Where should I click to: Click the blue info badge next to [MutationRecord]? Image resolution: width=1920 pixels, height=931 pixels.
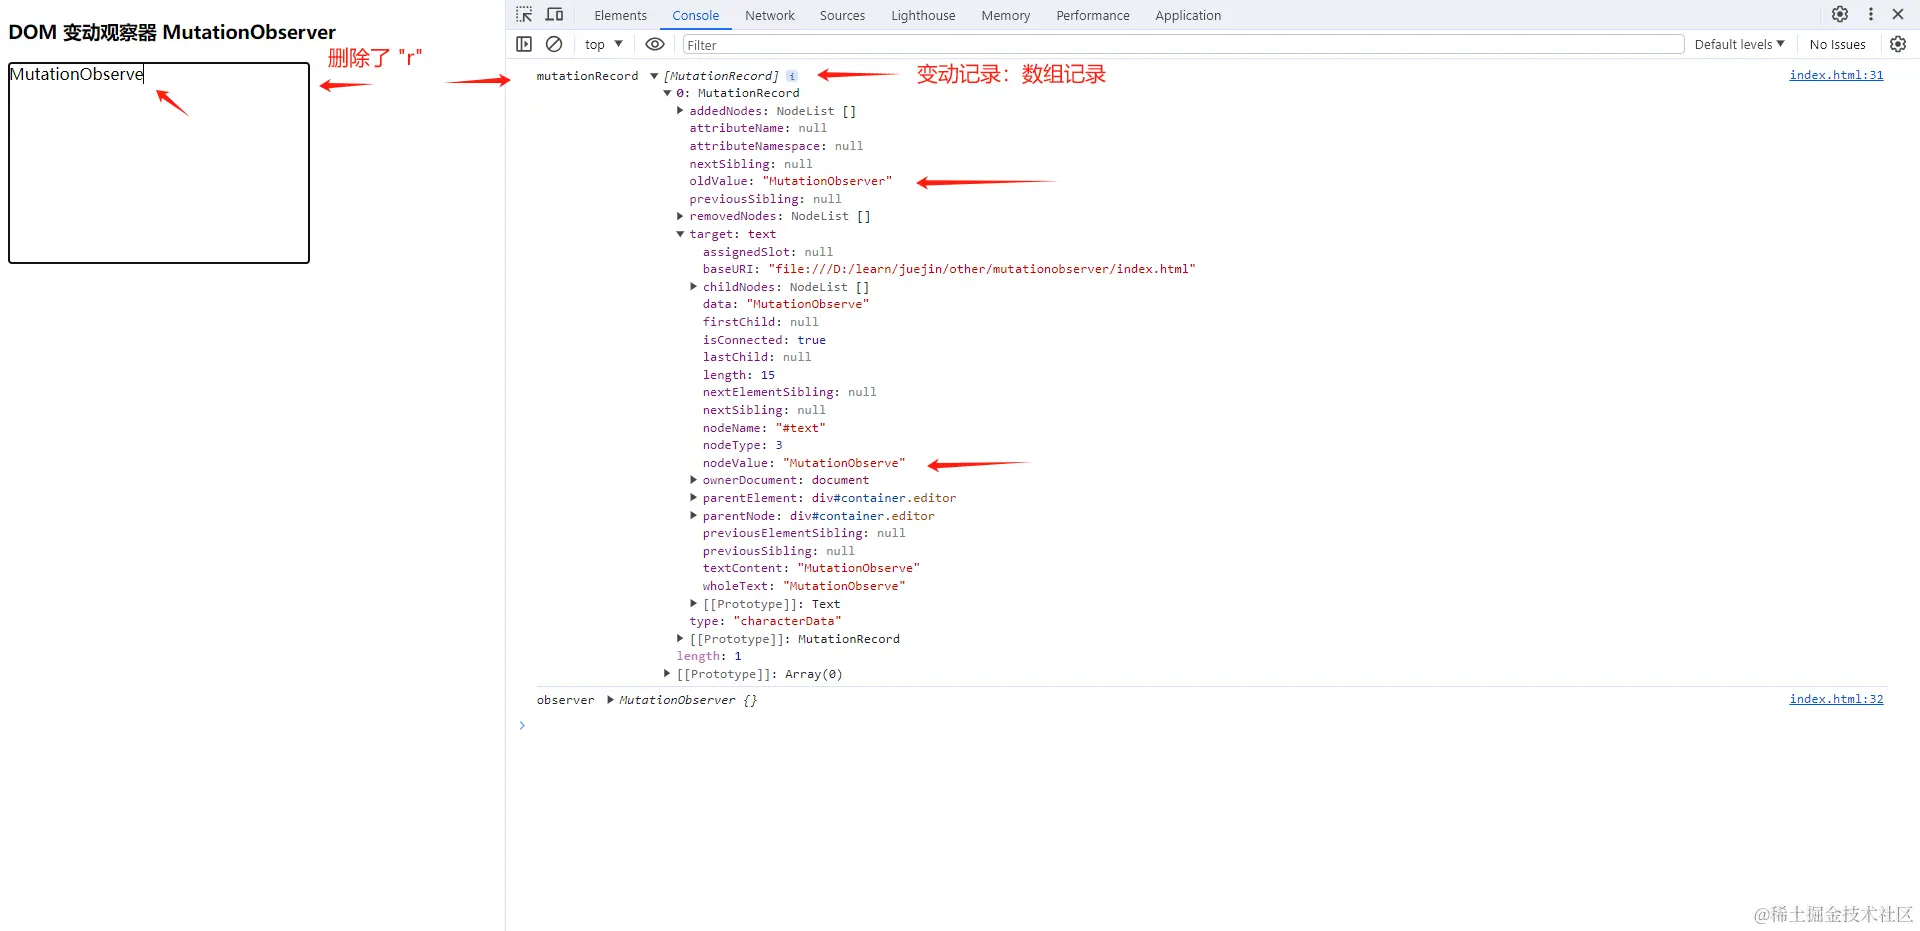(792, 76)
